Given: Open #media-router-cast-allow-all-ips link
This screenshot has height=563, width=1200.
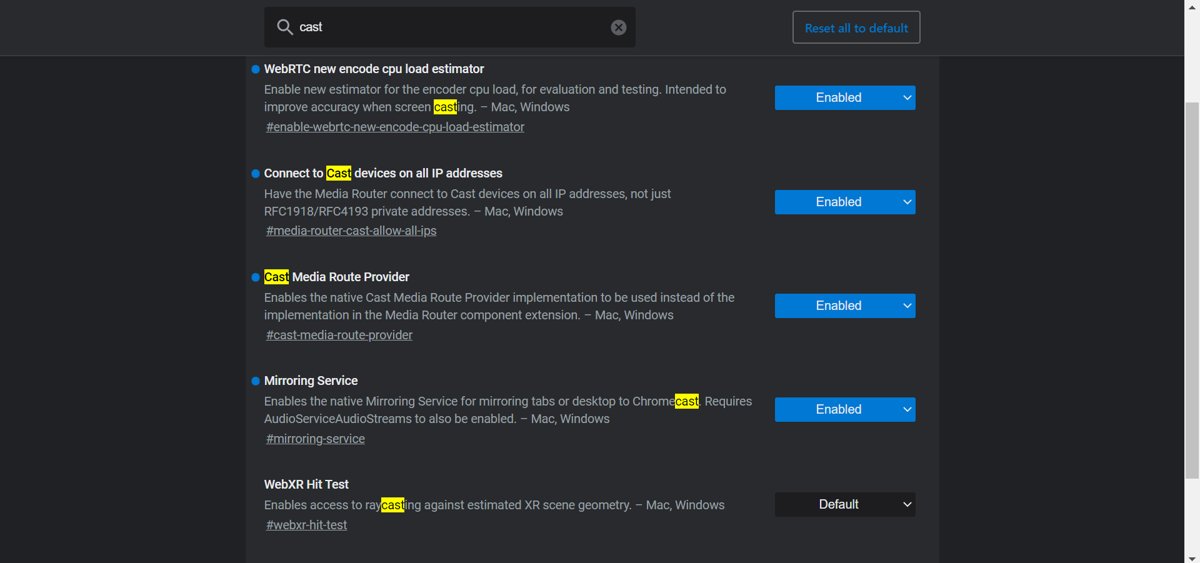Looking at the screenshot, I should pyautogui.click(x=351, y=231).
